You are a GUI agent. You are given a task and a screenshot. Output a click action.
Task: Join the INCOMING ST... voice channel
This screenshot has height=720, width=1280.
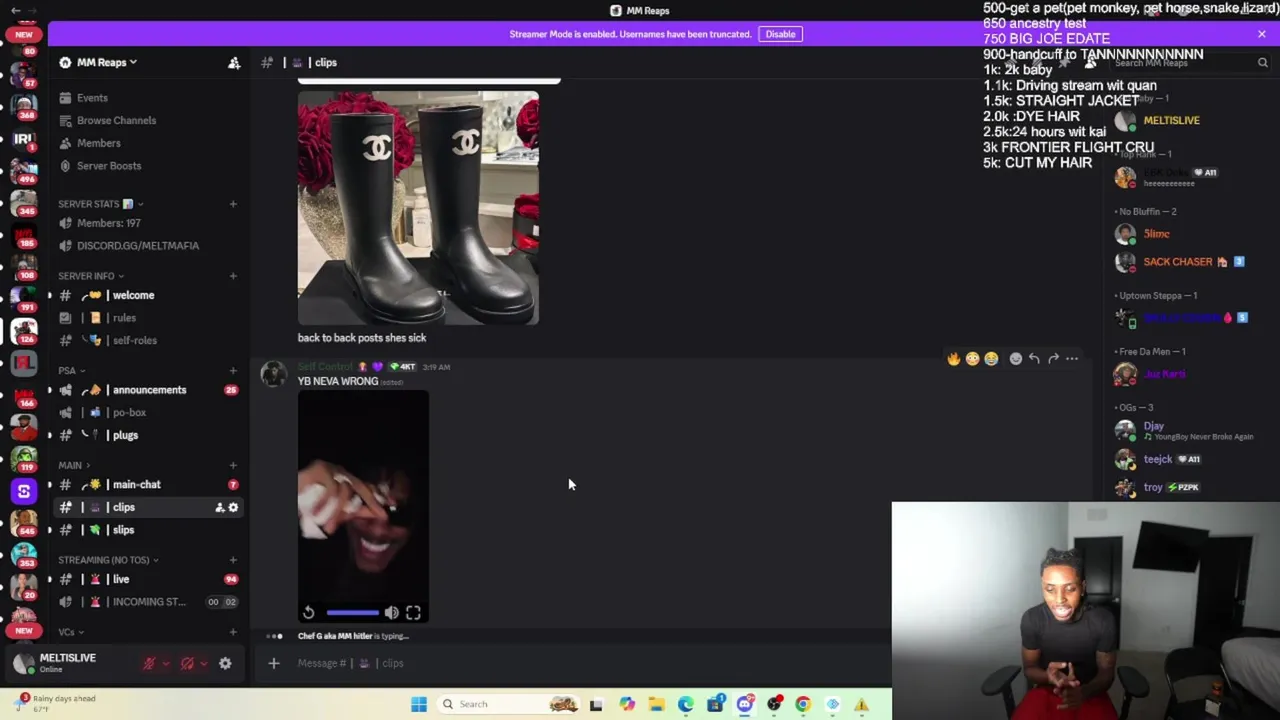pos(149,602)
